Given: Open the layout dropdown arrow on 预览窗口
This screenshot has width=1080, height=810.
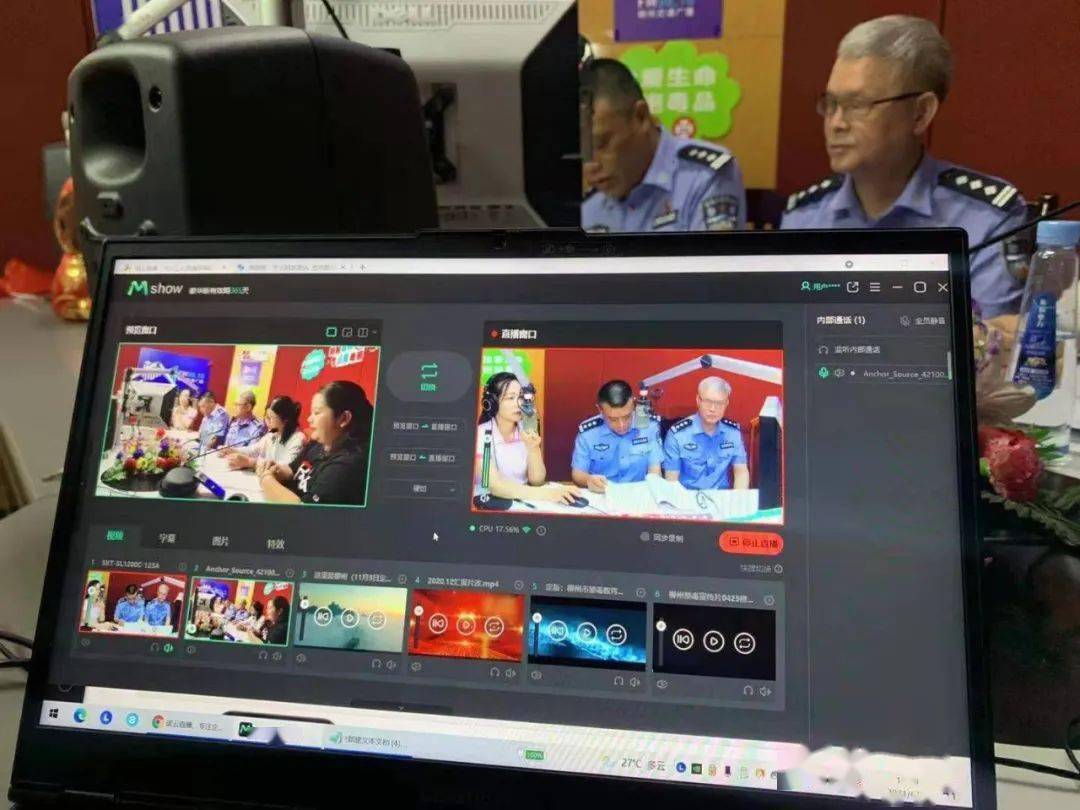Looking at the screenshot, I should pyautogui.click(x=373, y=331).
